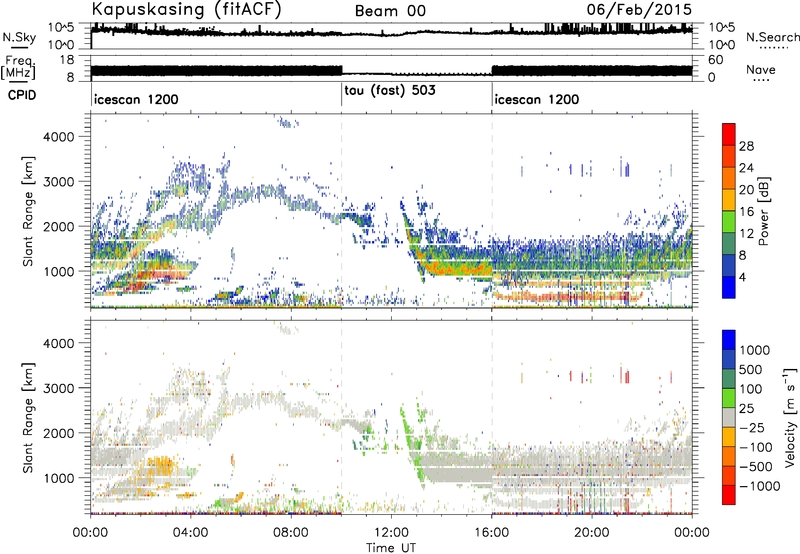Pick the grey middle segment of velocity colorbar
This screenshot has height=554, width=800.
(x=729, y=418)
